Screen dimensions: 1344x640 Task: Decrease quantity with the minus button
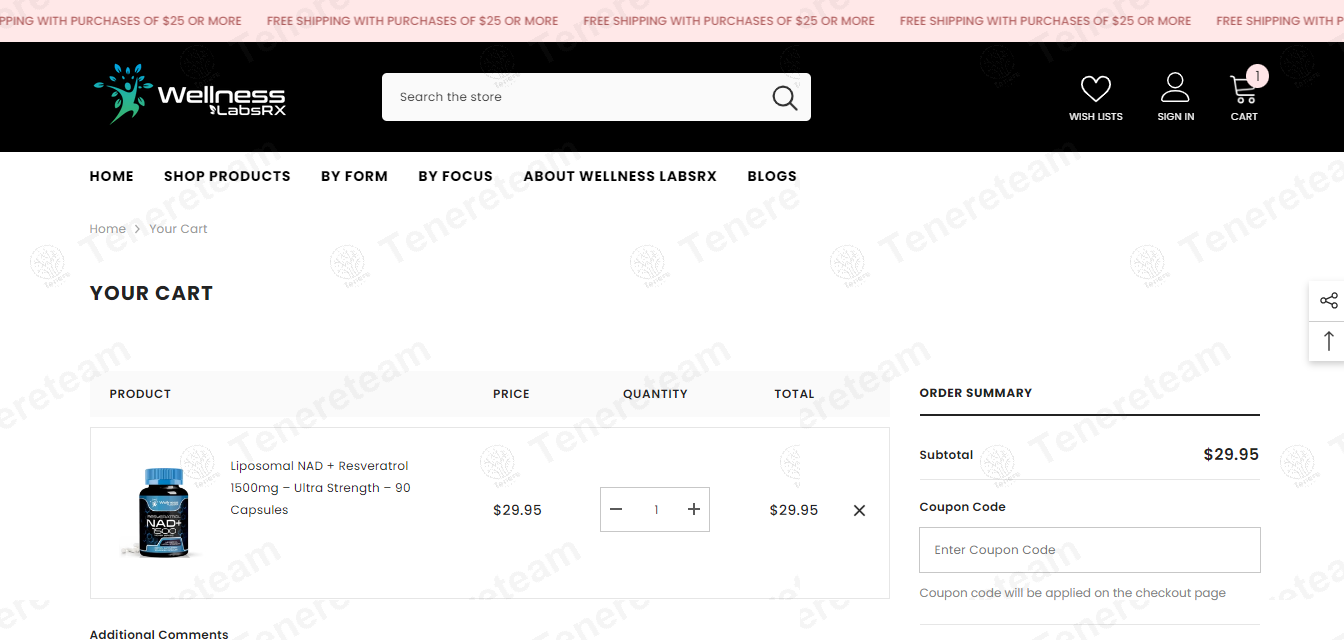point(616,509)
